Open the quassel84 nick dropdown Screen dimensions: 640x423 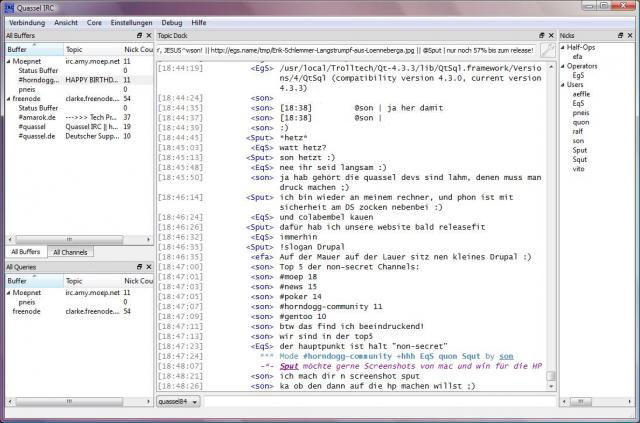click(178, 401)
